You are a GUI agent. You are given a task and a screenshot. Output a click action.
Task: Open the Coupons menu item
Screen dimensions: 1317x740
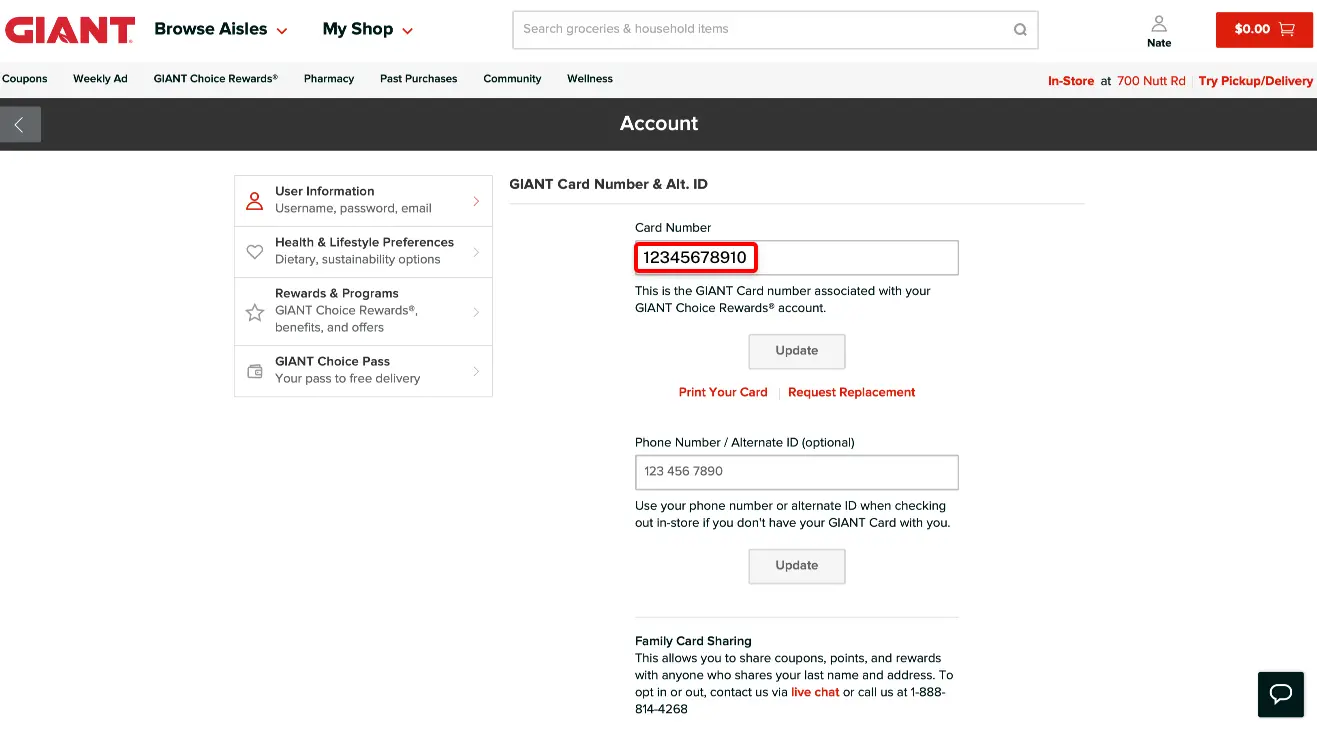coord(25,79)
